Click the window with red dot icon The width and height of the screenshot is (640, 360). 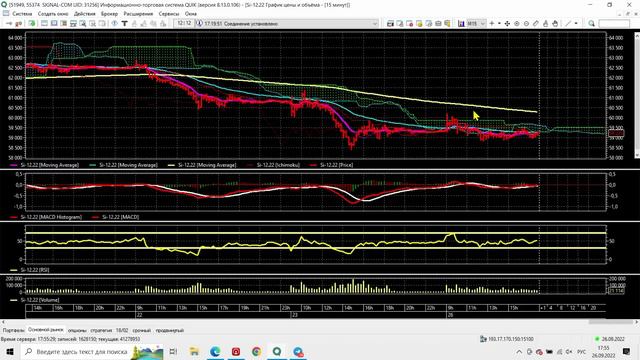pos(409,24)
